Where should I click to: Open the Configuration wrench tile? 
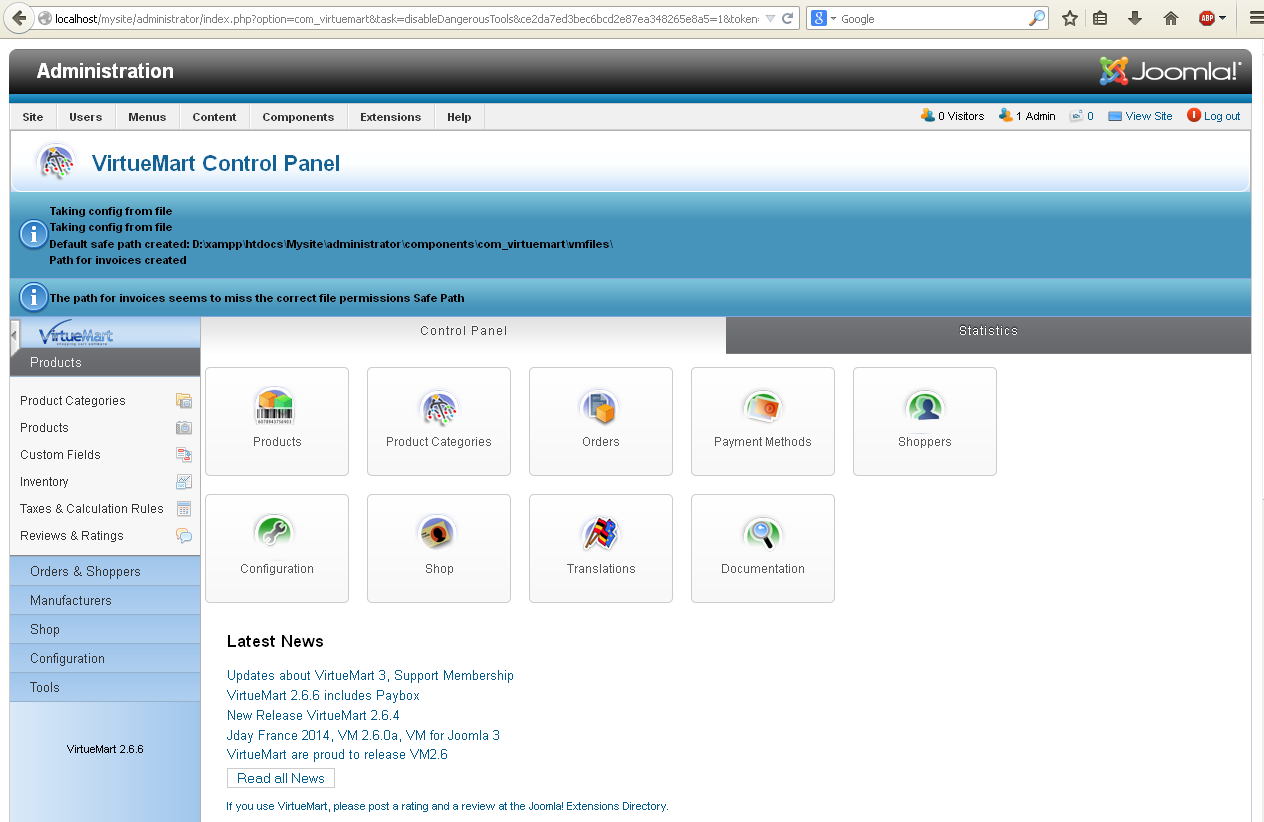[277, 548]
